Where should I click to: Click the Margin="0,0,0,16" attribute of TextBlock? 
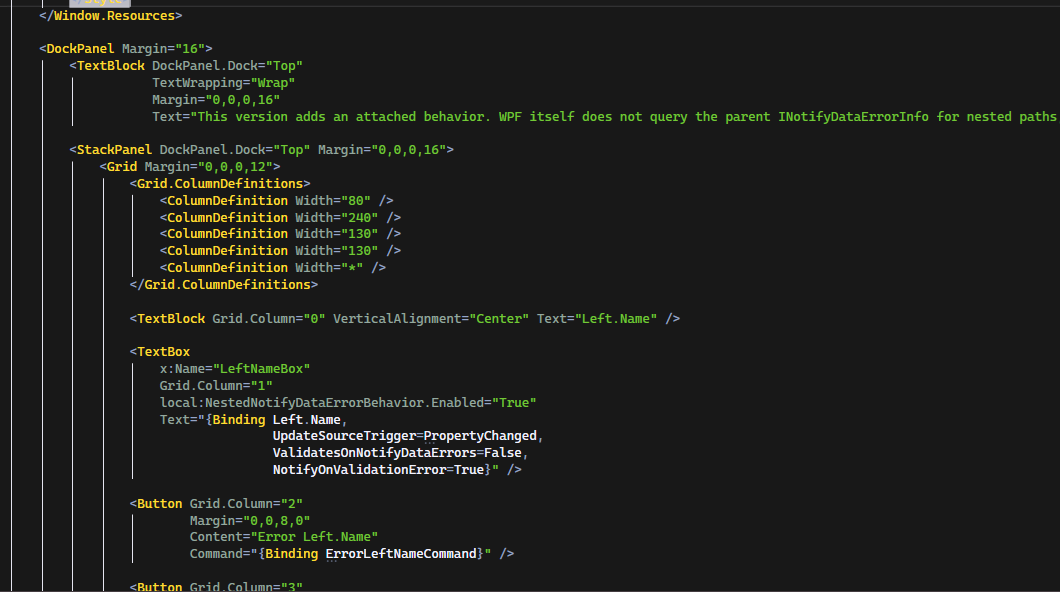click(x=216, y=99)
